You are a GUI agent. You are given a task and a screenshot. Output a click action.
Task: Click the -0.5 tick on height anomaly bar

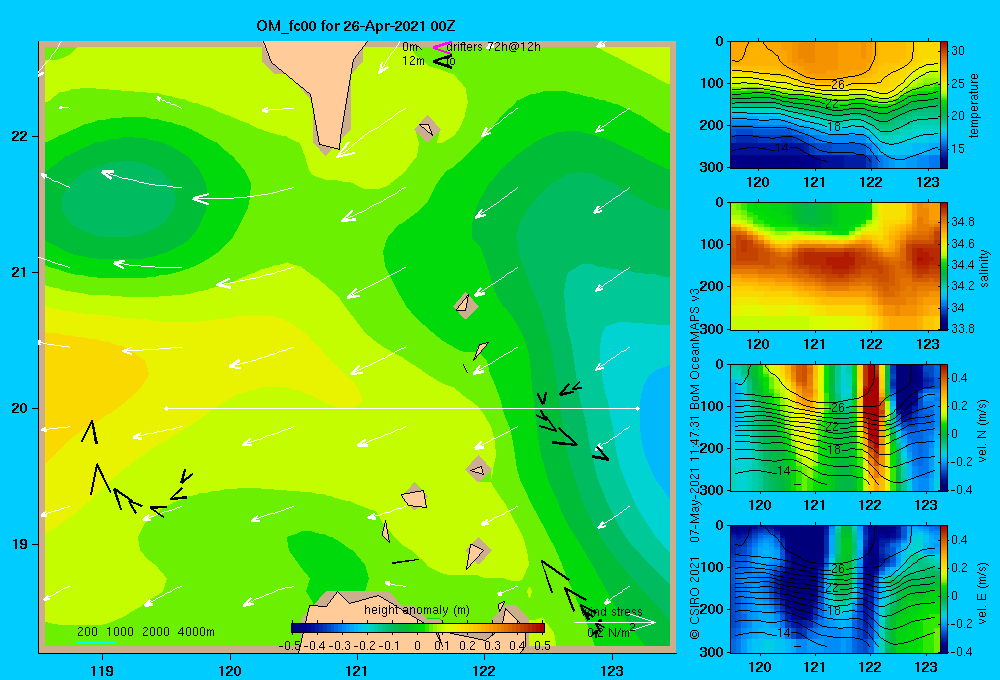pos(290,646)
